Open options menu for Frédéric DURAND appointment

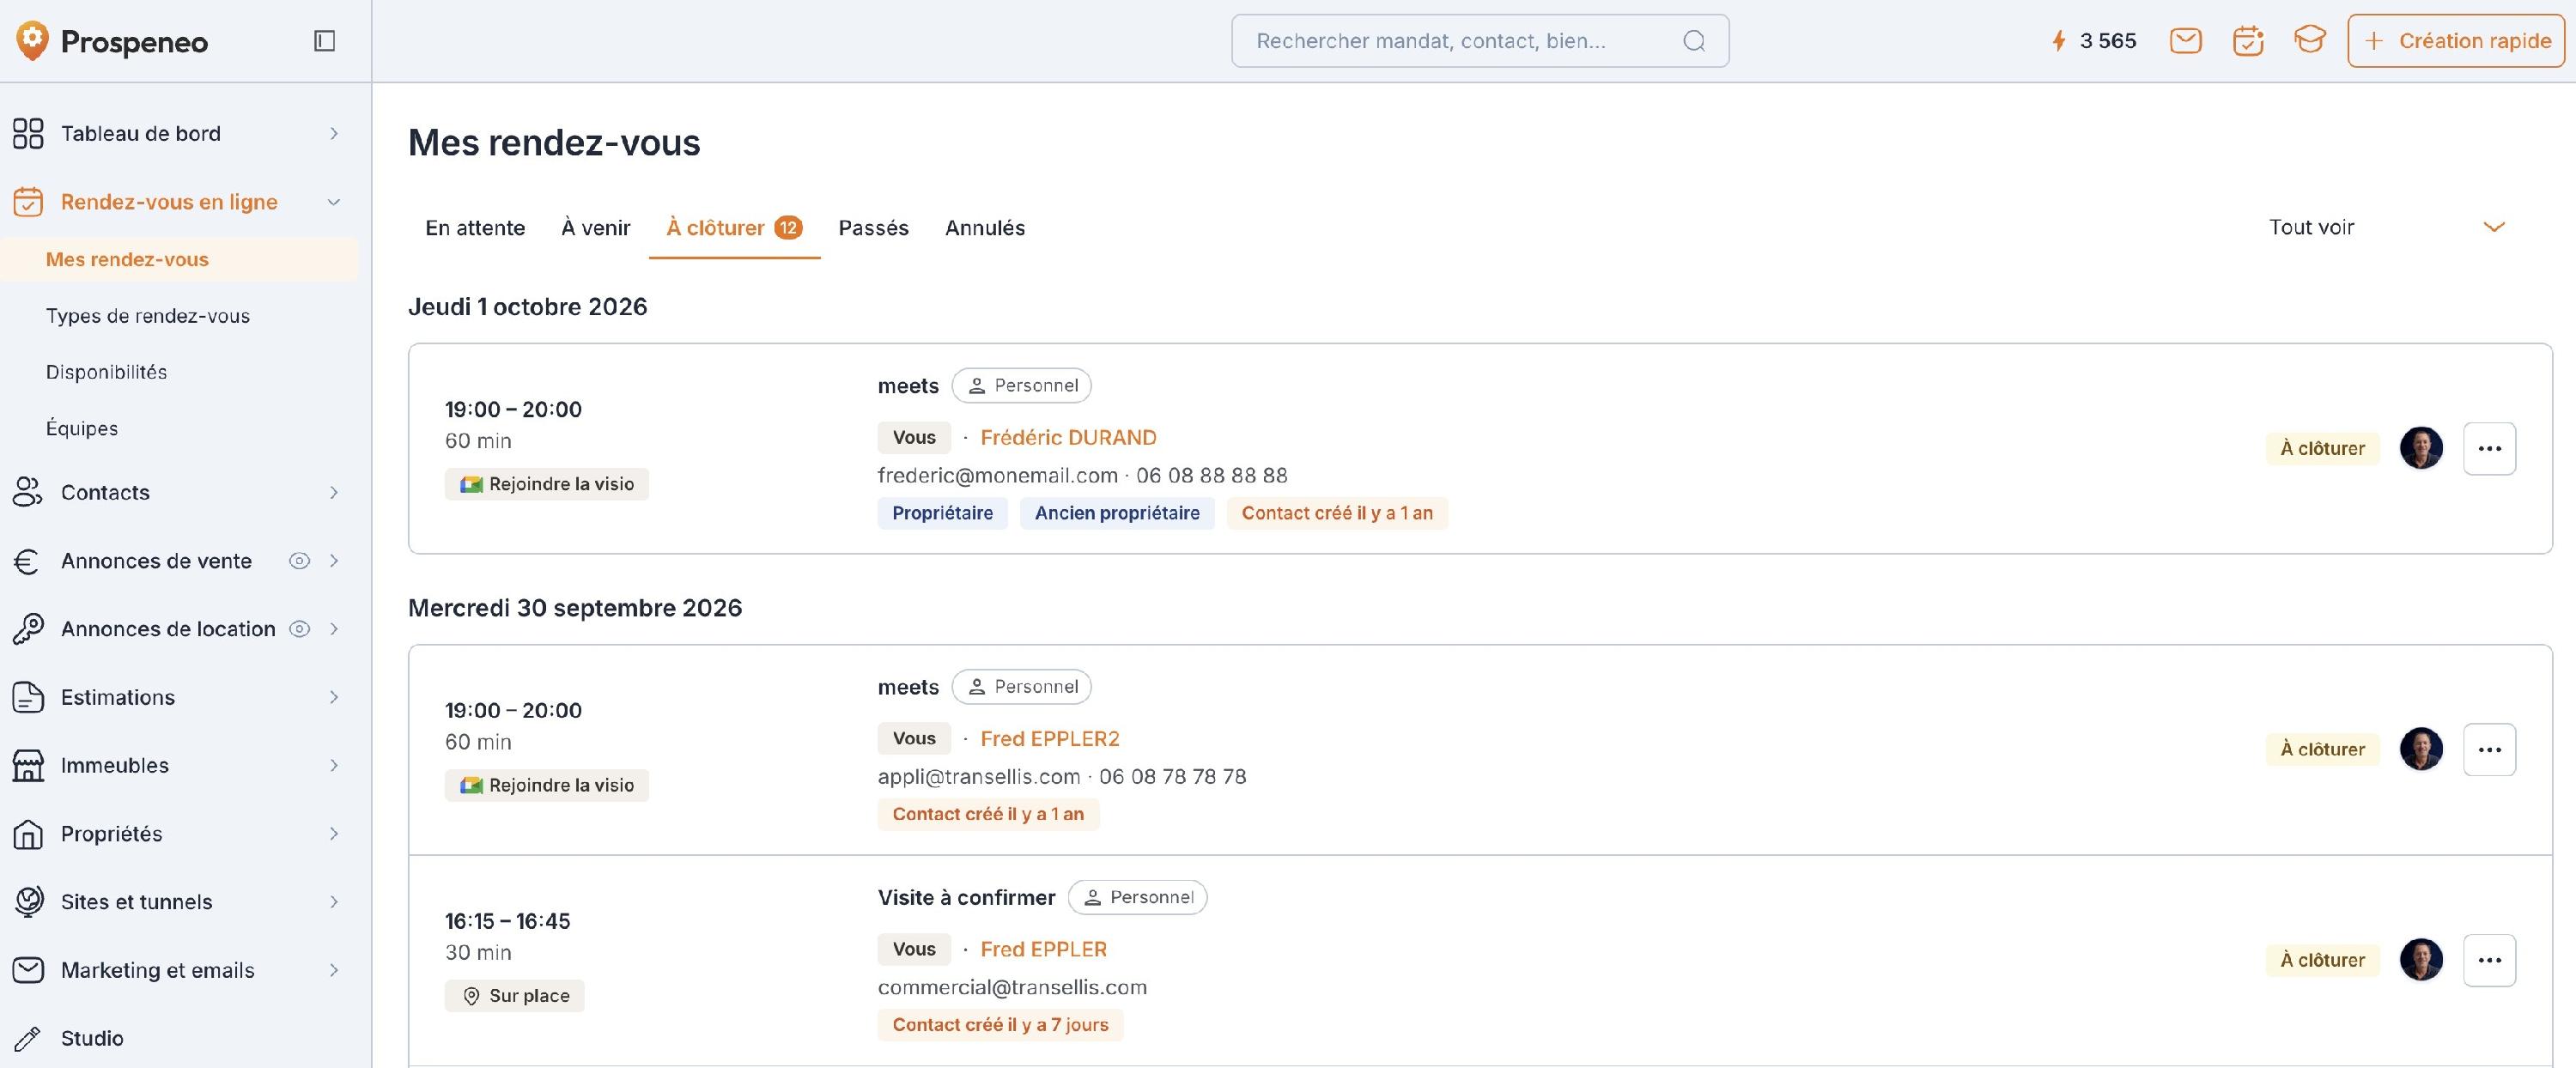pyautogui.click(x=2490, y=448)
